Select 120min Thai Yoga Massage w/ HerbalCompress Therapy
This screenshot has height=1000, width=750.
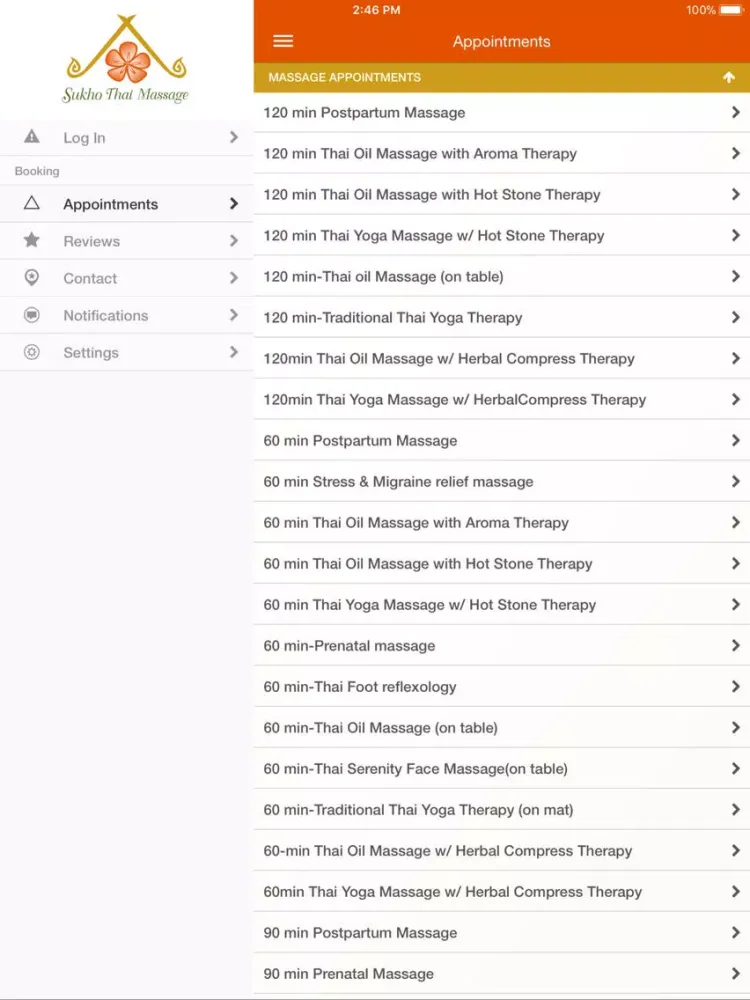click(x=502, y=399)
